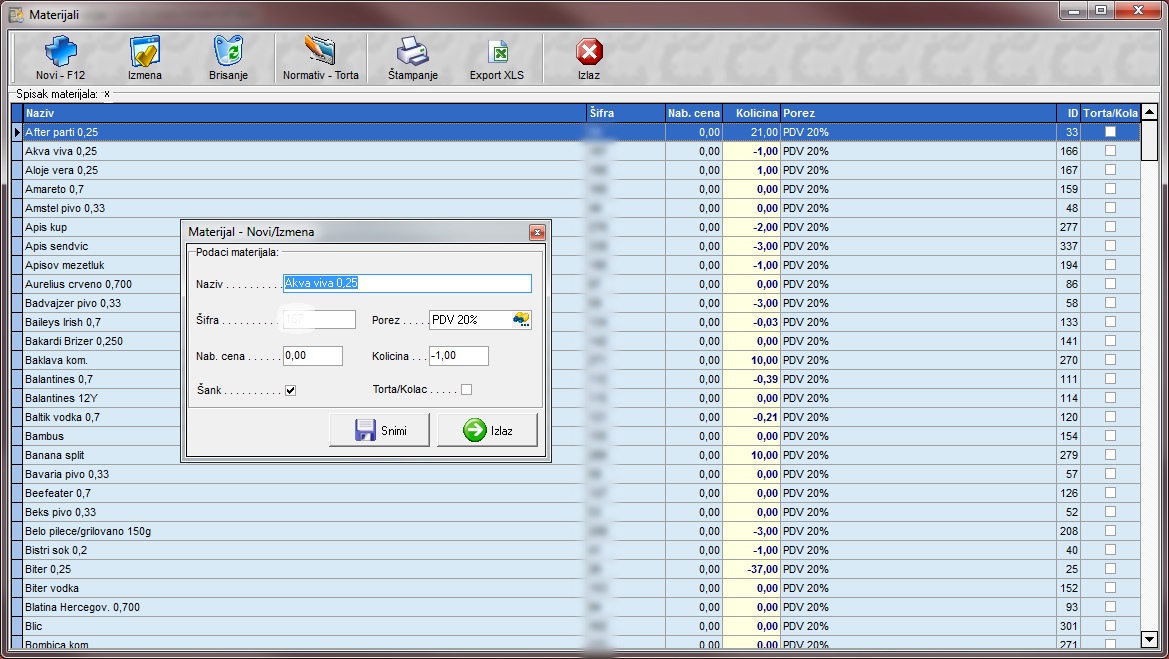Click quantity 21,00 in After parti row
The width and height of the screenshot is (1169, 659).
click(x=752, y=132)
